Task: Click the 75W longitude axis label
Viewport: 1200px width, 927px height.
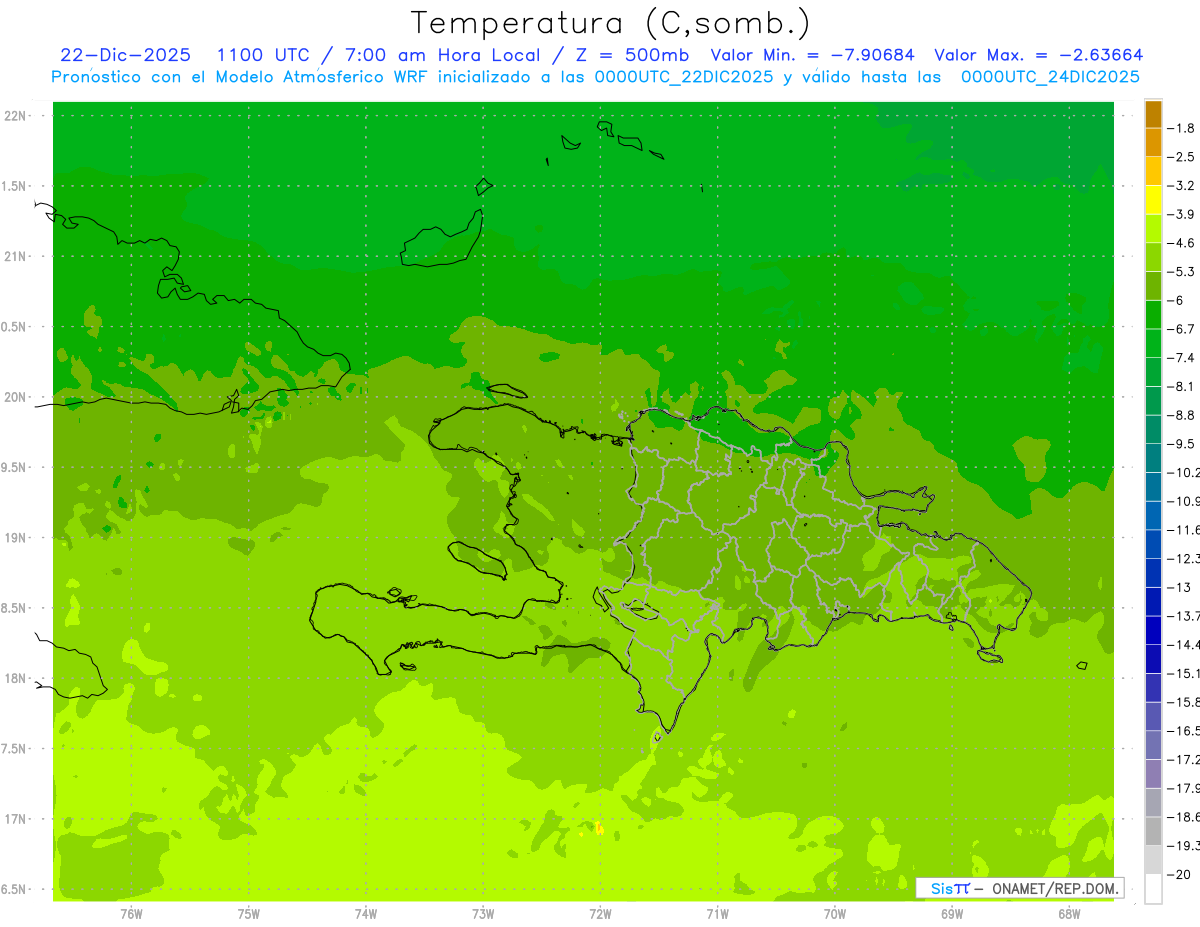Action: 249,913
